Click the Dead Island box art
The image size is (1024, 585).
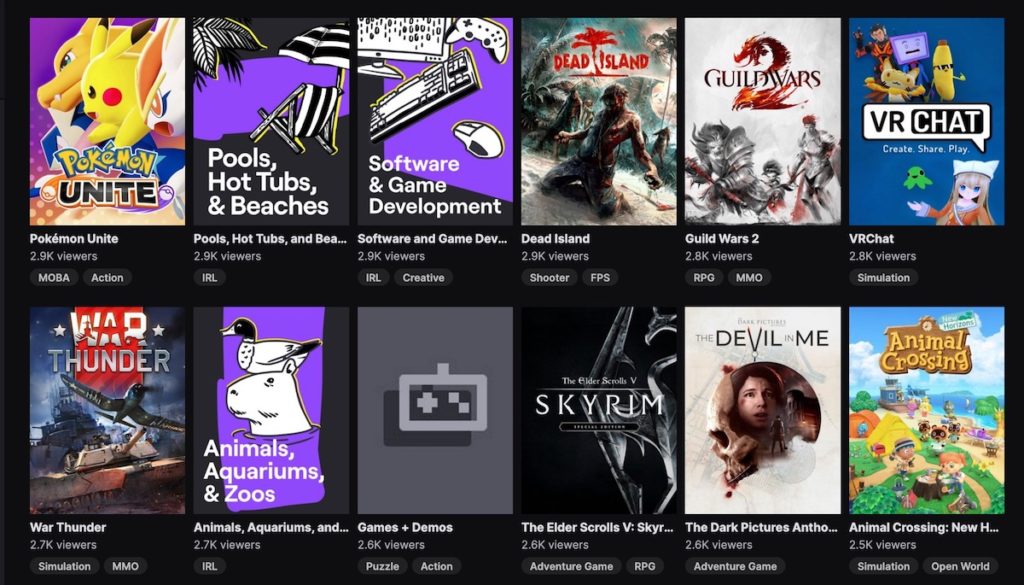(599, 121)
